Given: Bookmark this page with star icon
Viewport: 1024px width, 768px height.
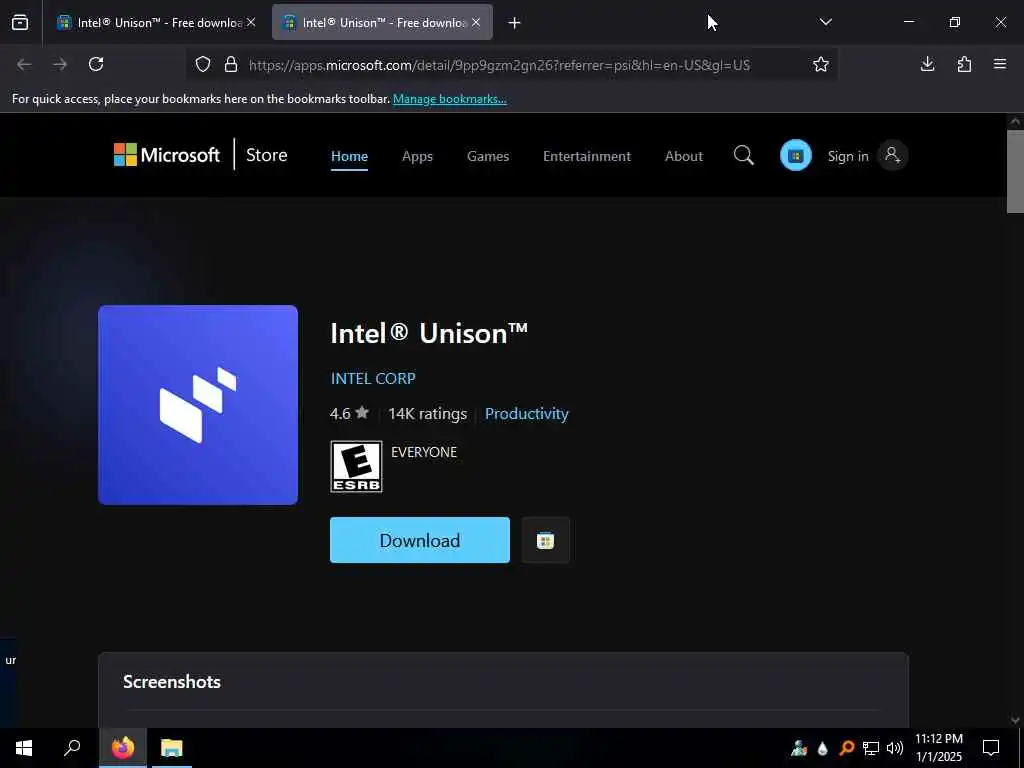Looking at the screenshot, I should [821, 64].
